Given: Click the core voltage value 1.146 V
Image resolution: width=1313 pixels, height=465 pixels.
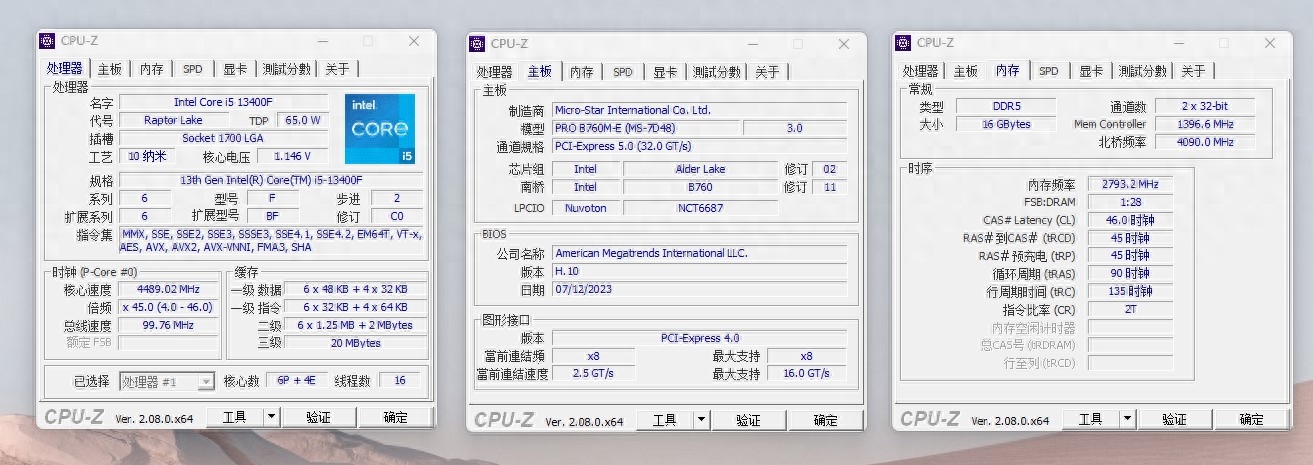Looking at the screenshot, I should 292,156.
